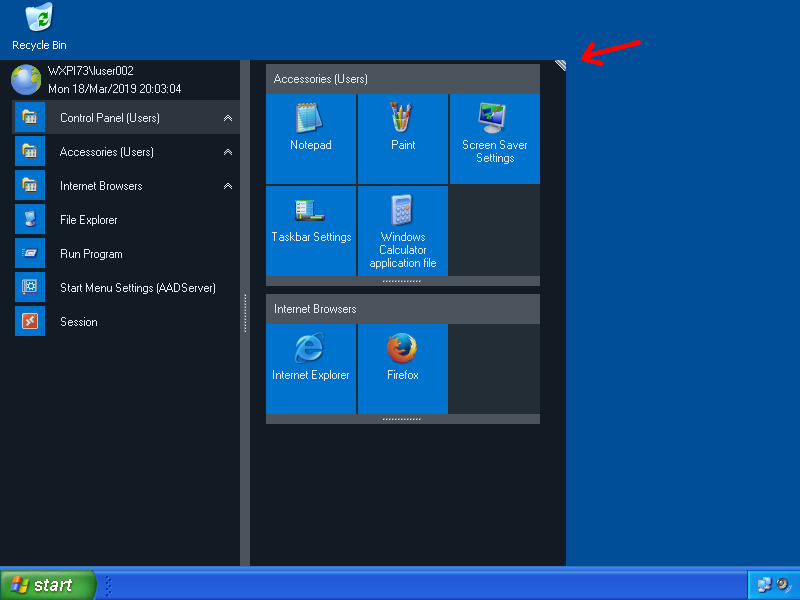Launch Windows Calculator application file

click(x=403, y=231)
